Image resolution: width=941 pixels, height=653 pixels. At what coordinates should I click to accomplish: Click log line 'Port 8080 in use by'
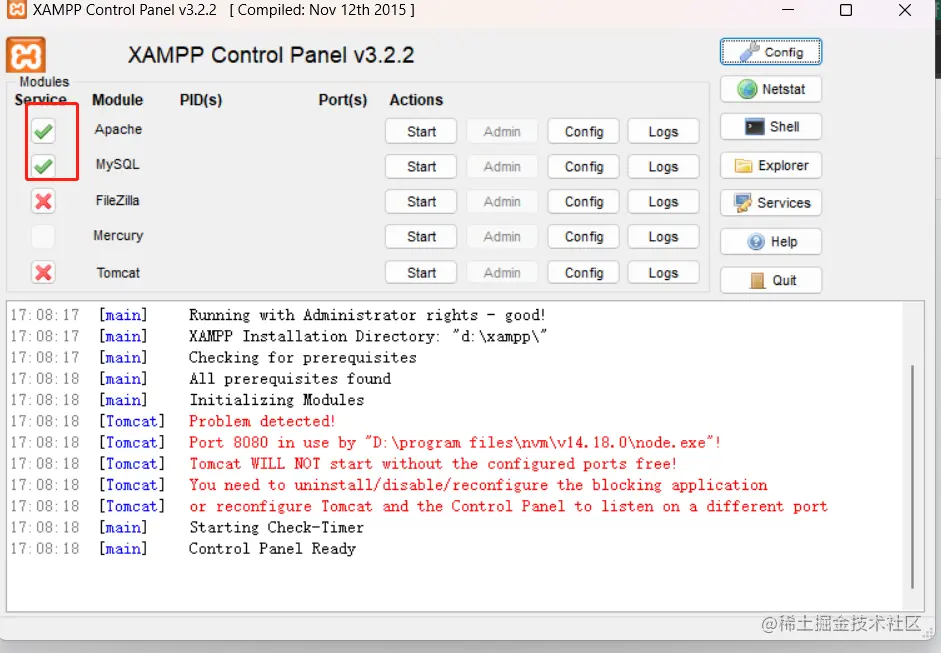[x=454, y=442]
